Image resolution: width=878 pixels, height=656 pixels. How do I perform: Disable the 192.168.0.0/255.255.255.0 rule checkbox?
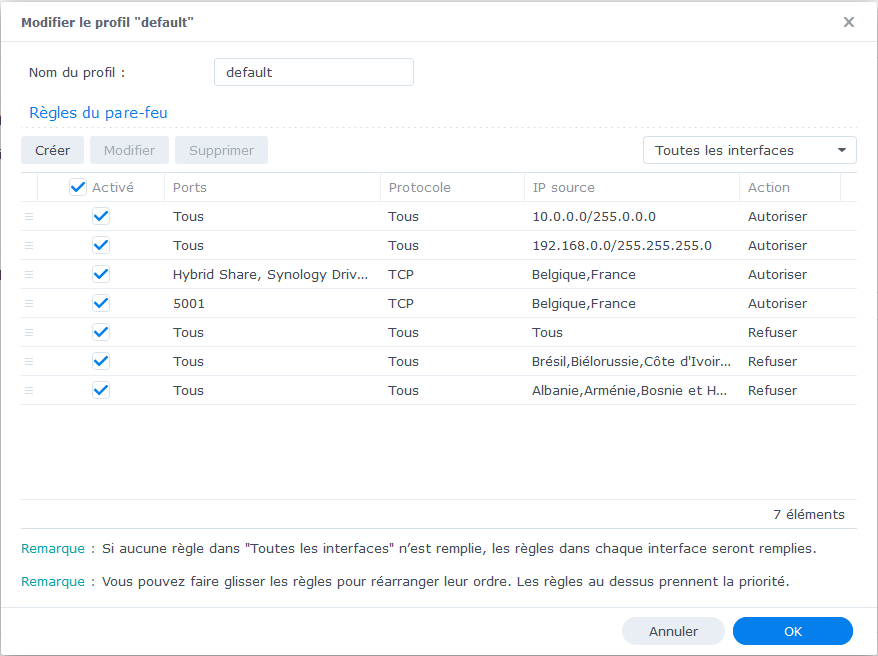click(x=101, y=245)
